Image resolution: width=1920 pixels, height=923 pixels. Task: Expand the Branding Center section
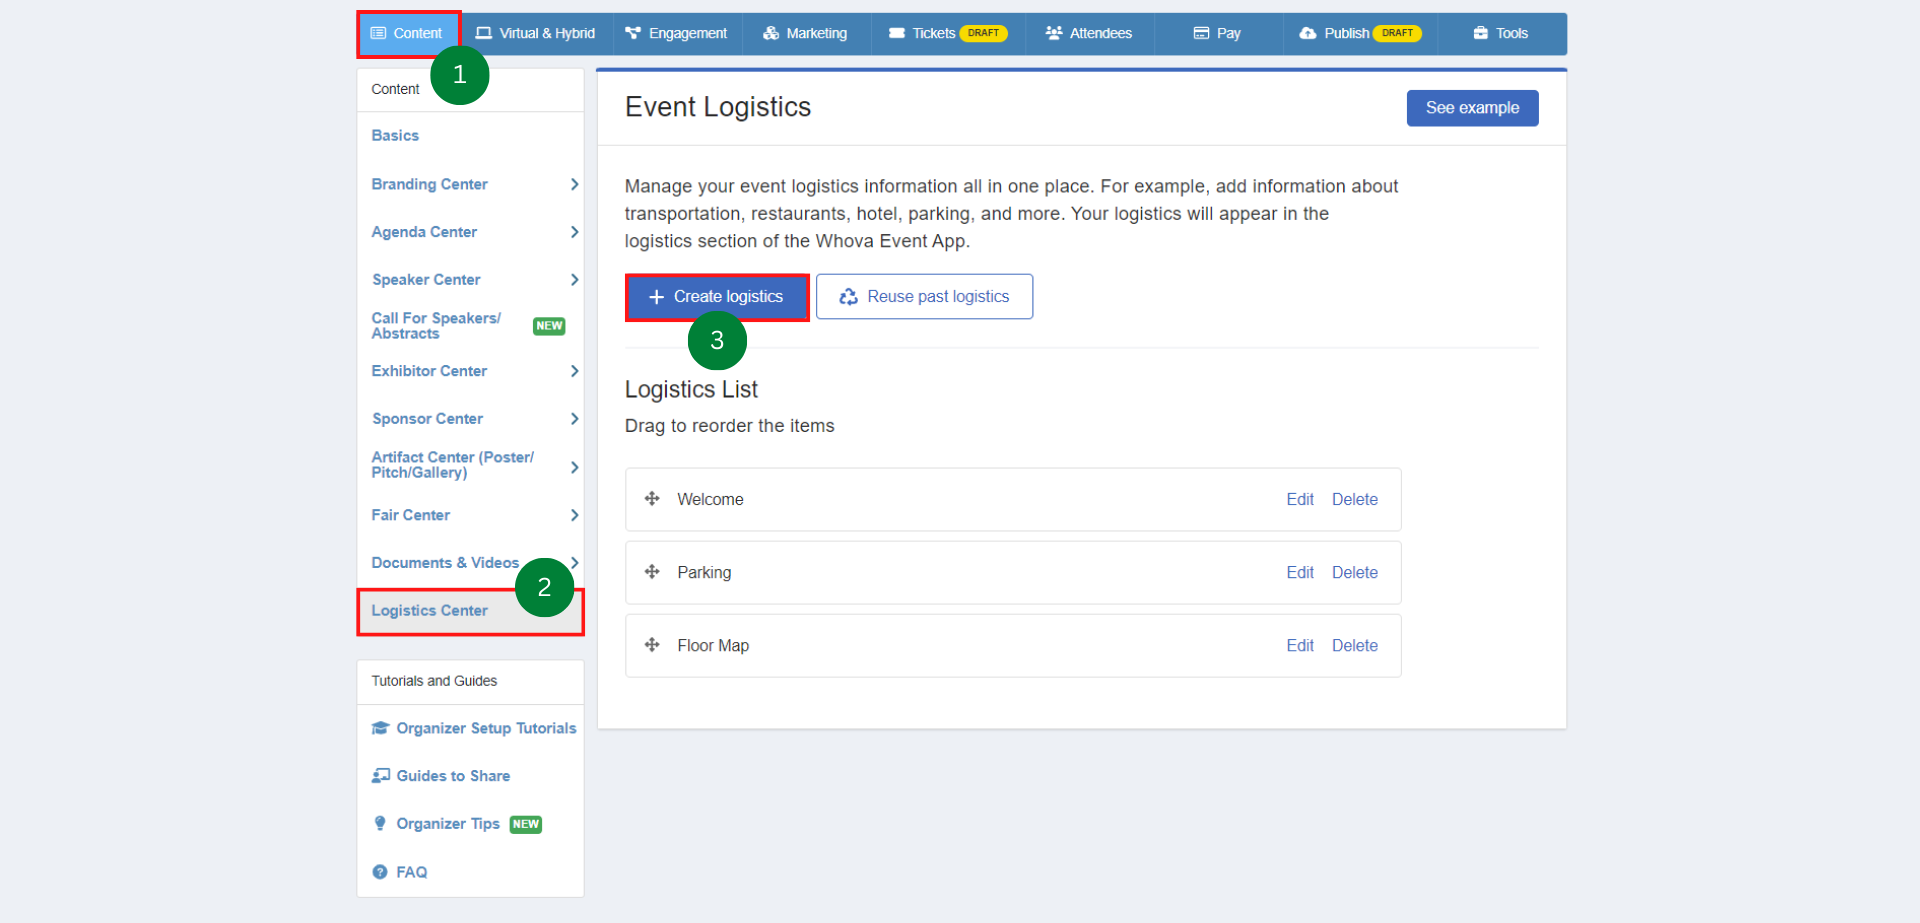(574, 184)
